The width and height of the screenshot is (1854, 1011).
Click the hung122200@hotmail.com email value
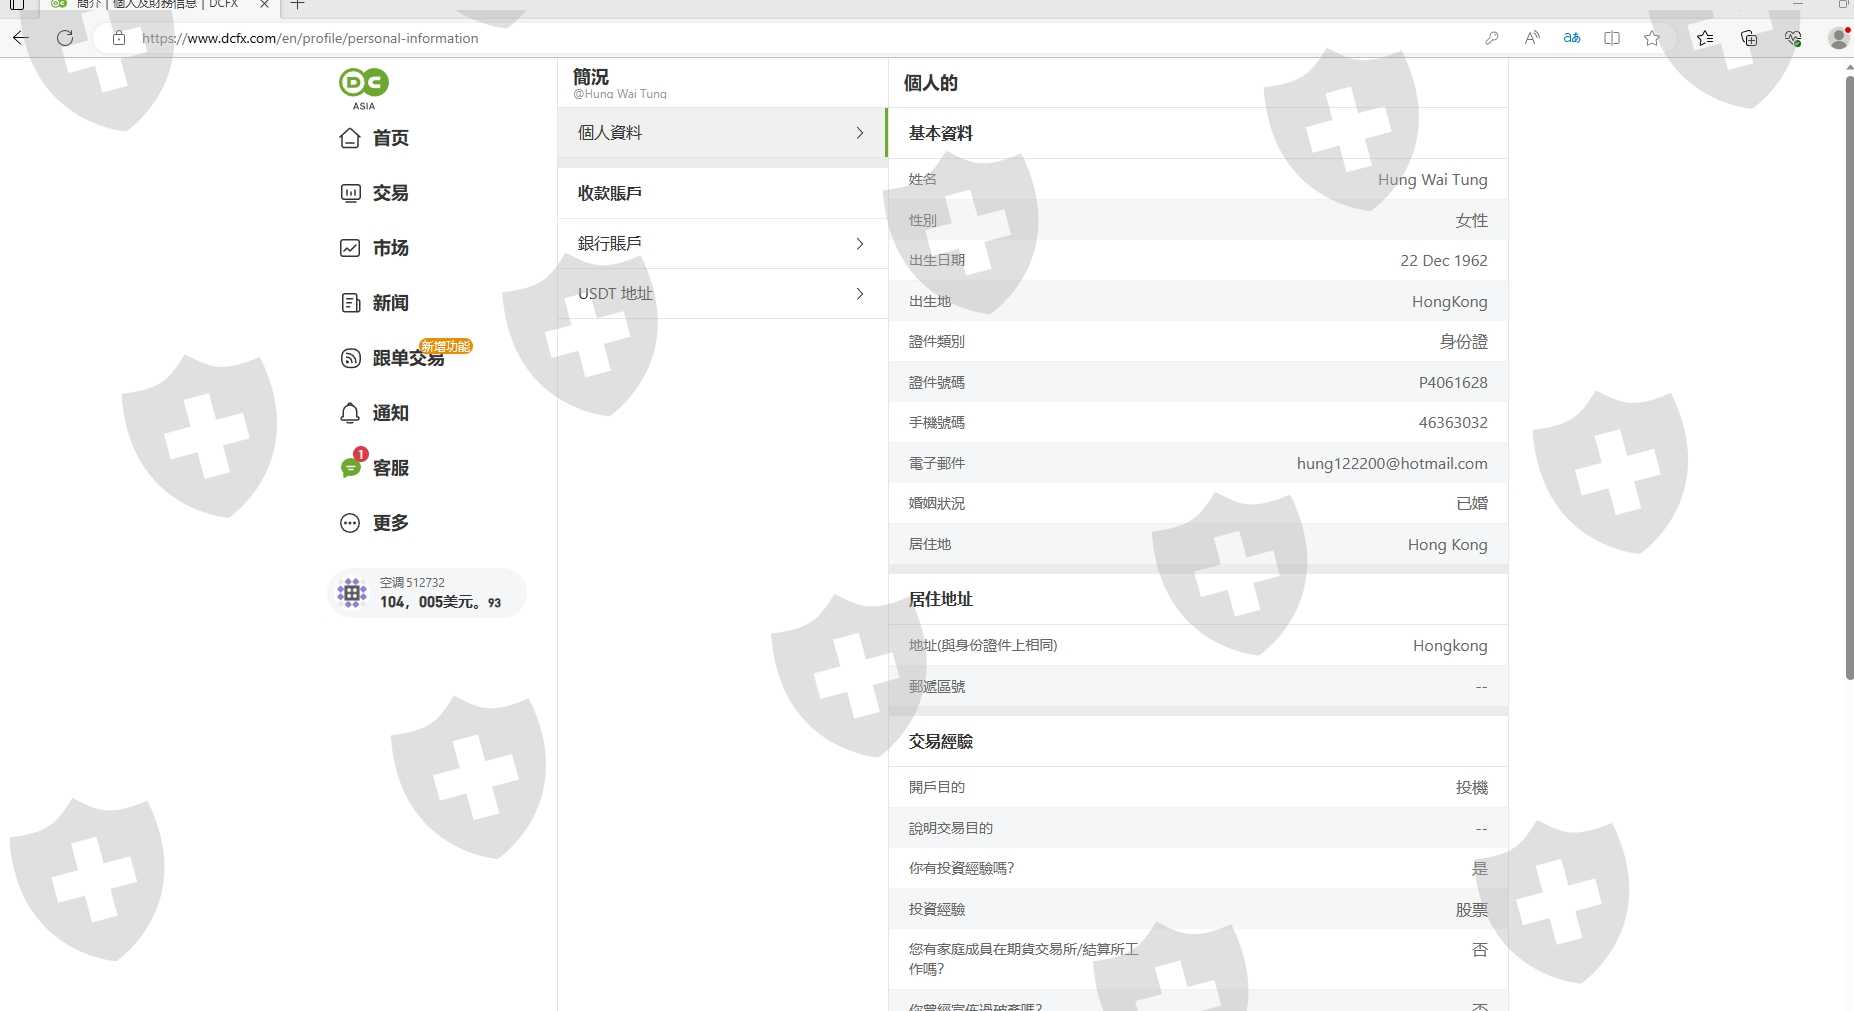point(1391,463)
